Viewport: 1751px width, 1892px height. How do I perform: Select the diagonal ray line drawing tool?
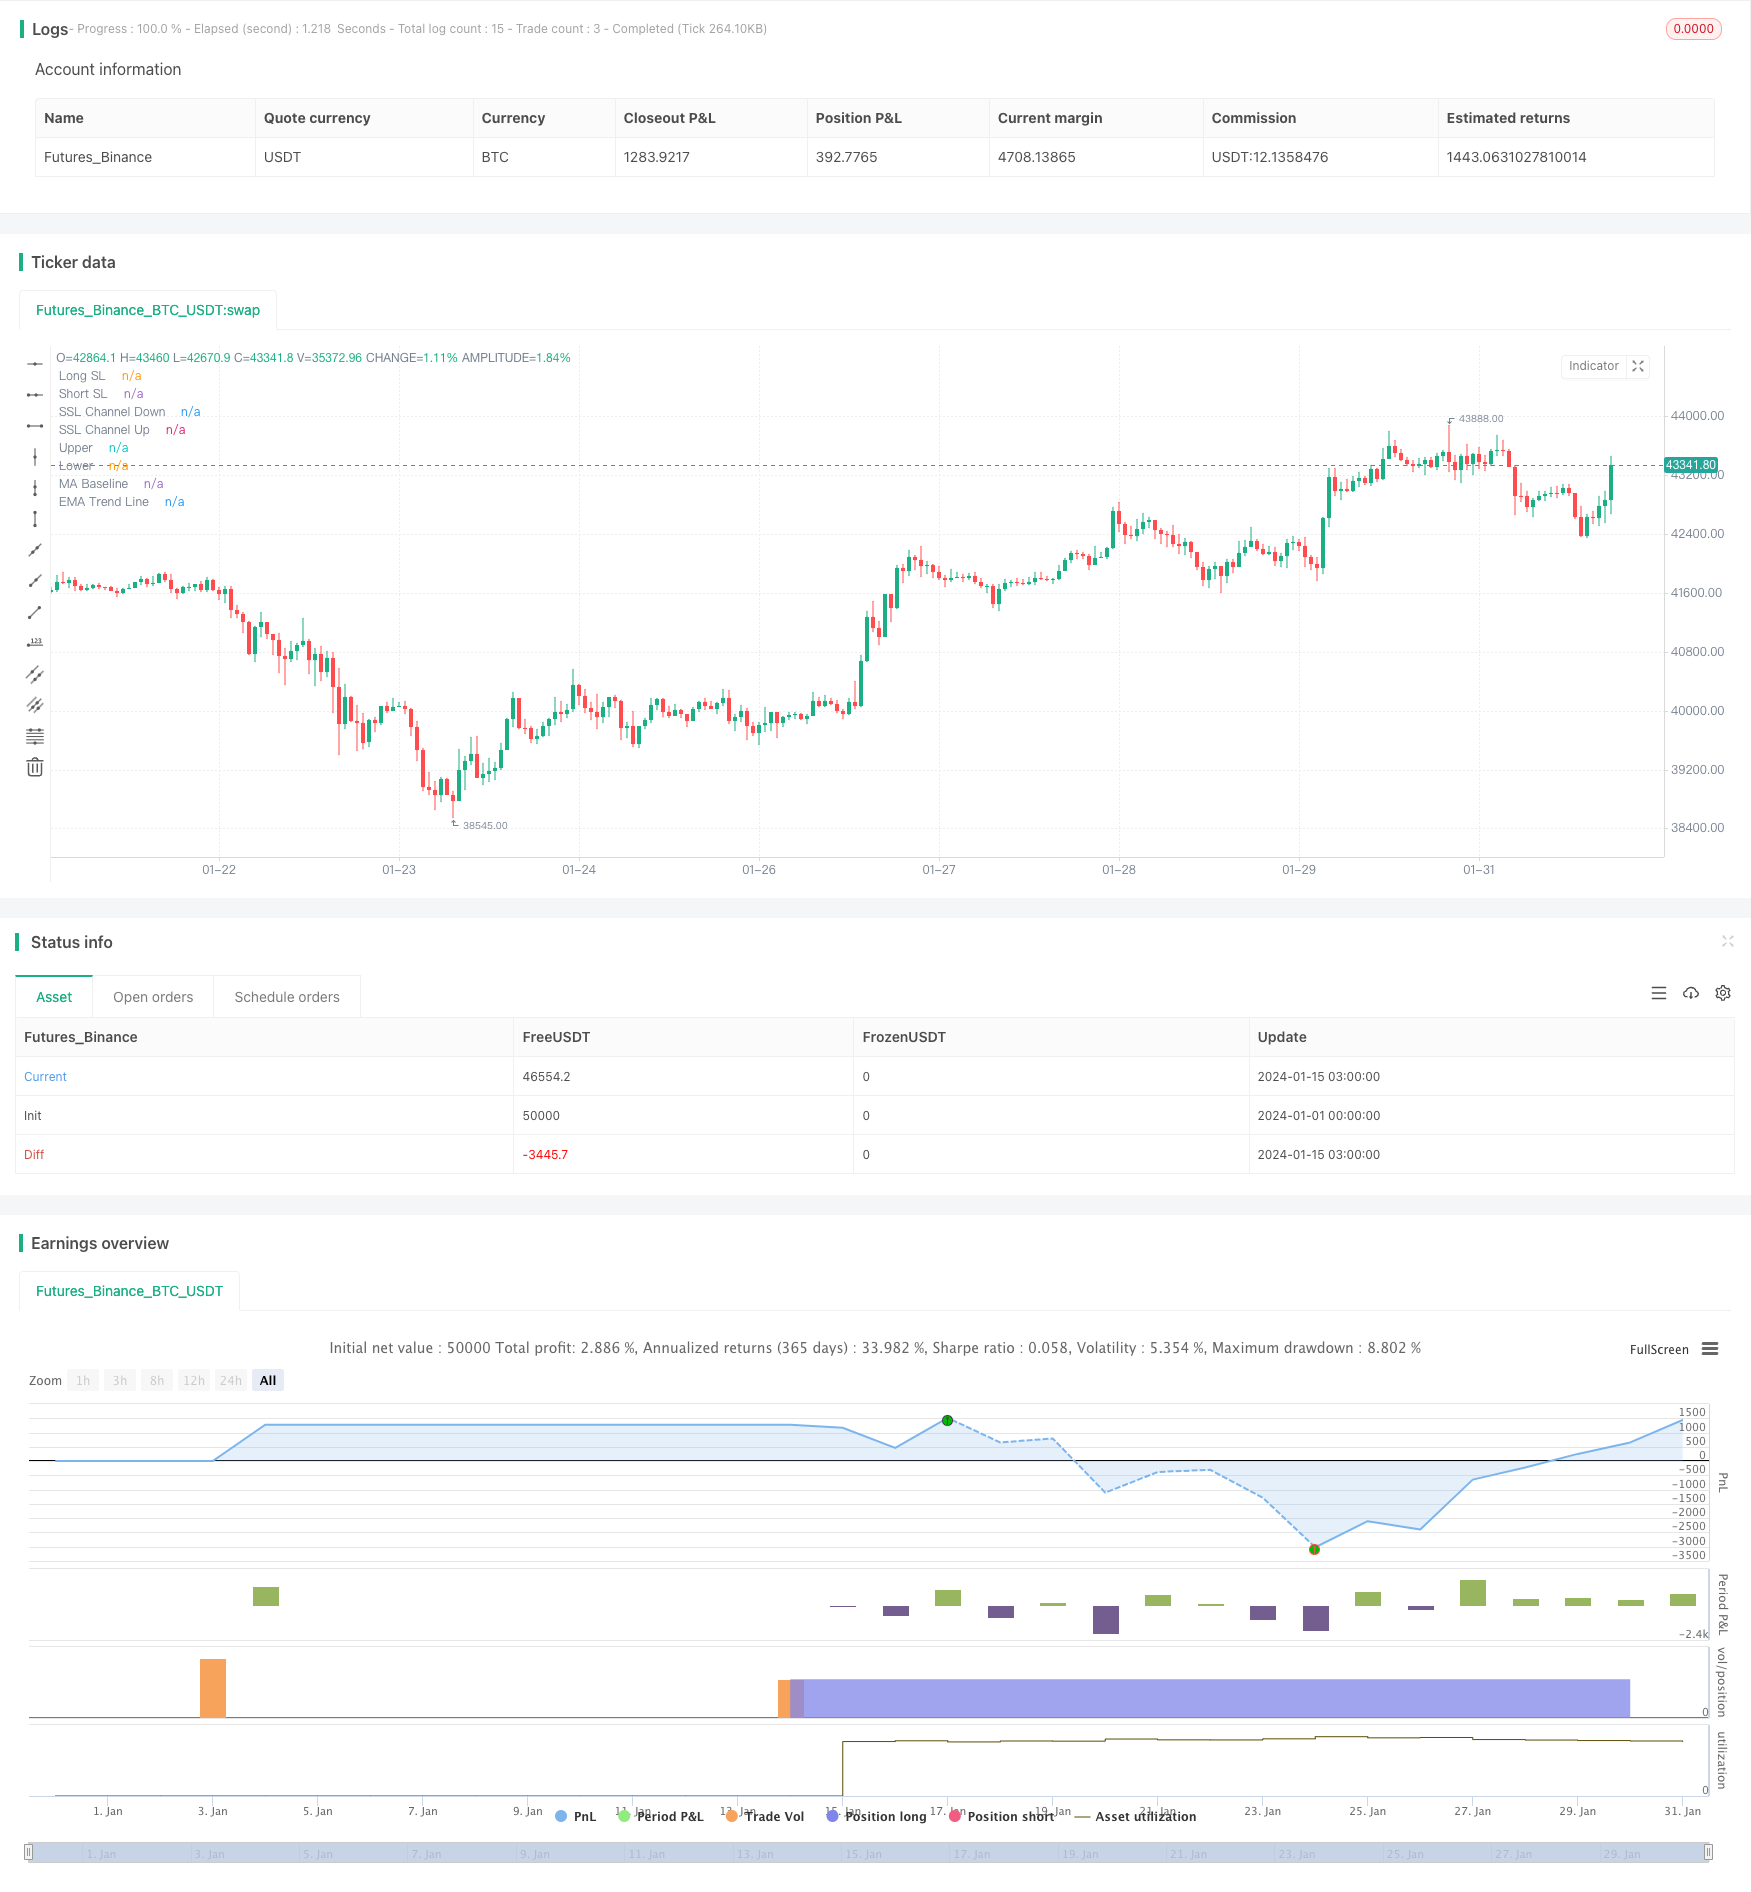point(35,581)
